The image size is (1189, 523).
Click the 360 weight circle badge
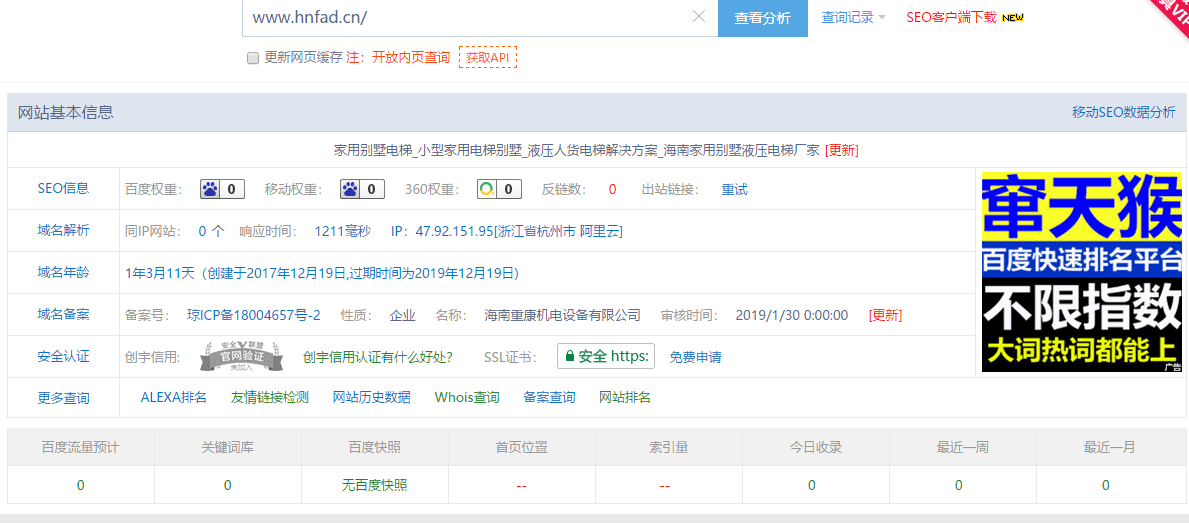click(x=499, y=189)
